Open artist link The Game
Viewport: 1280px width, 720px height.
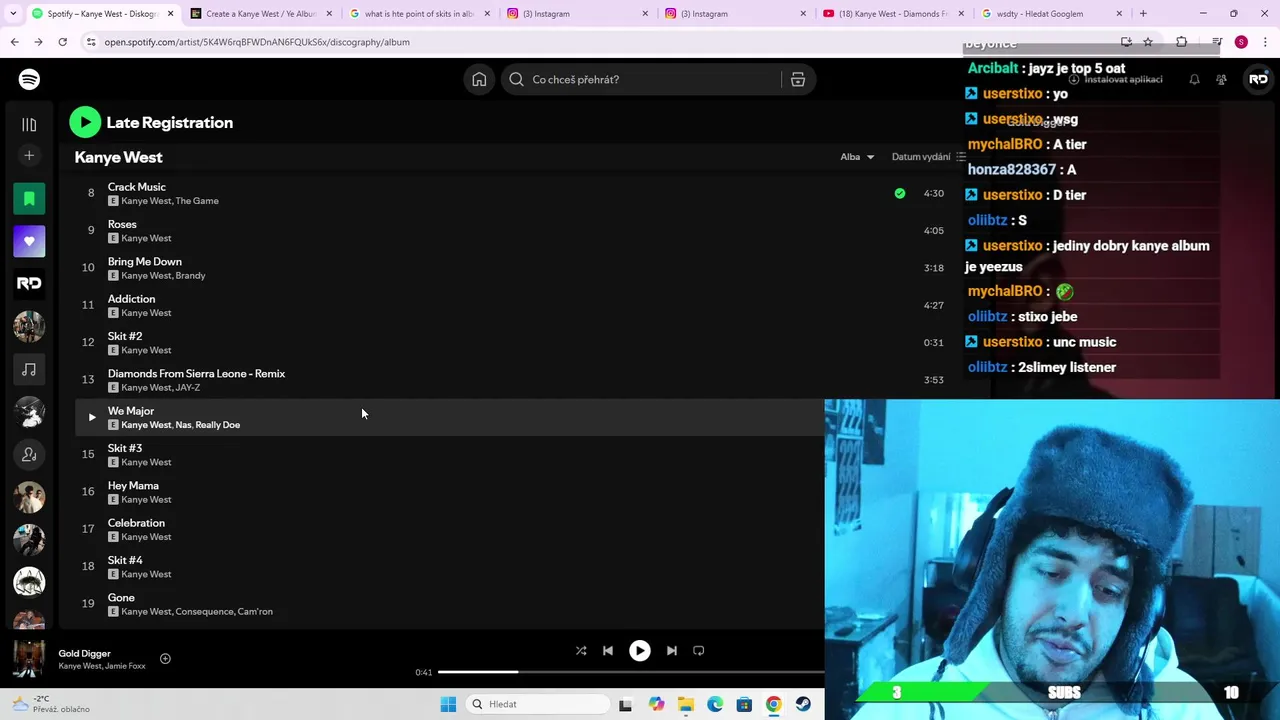point(197,201)
